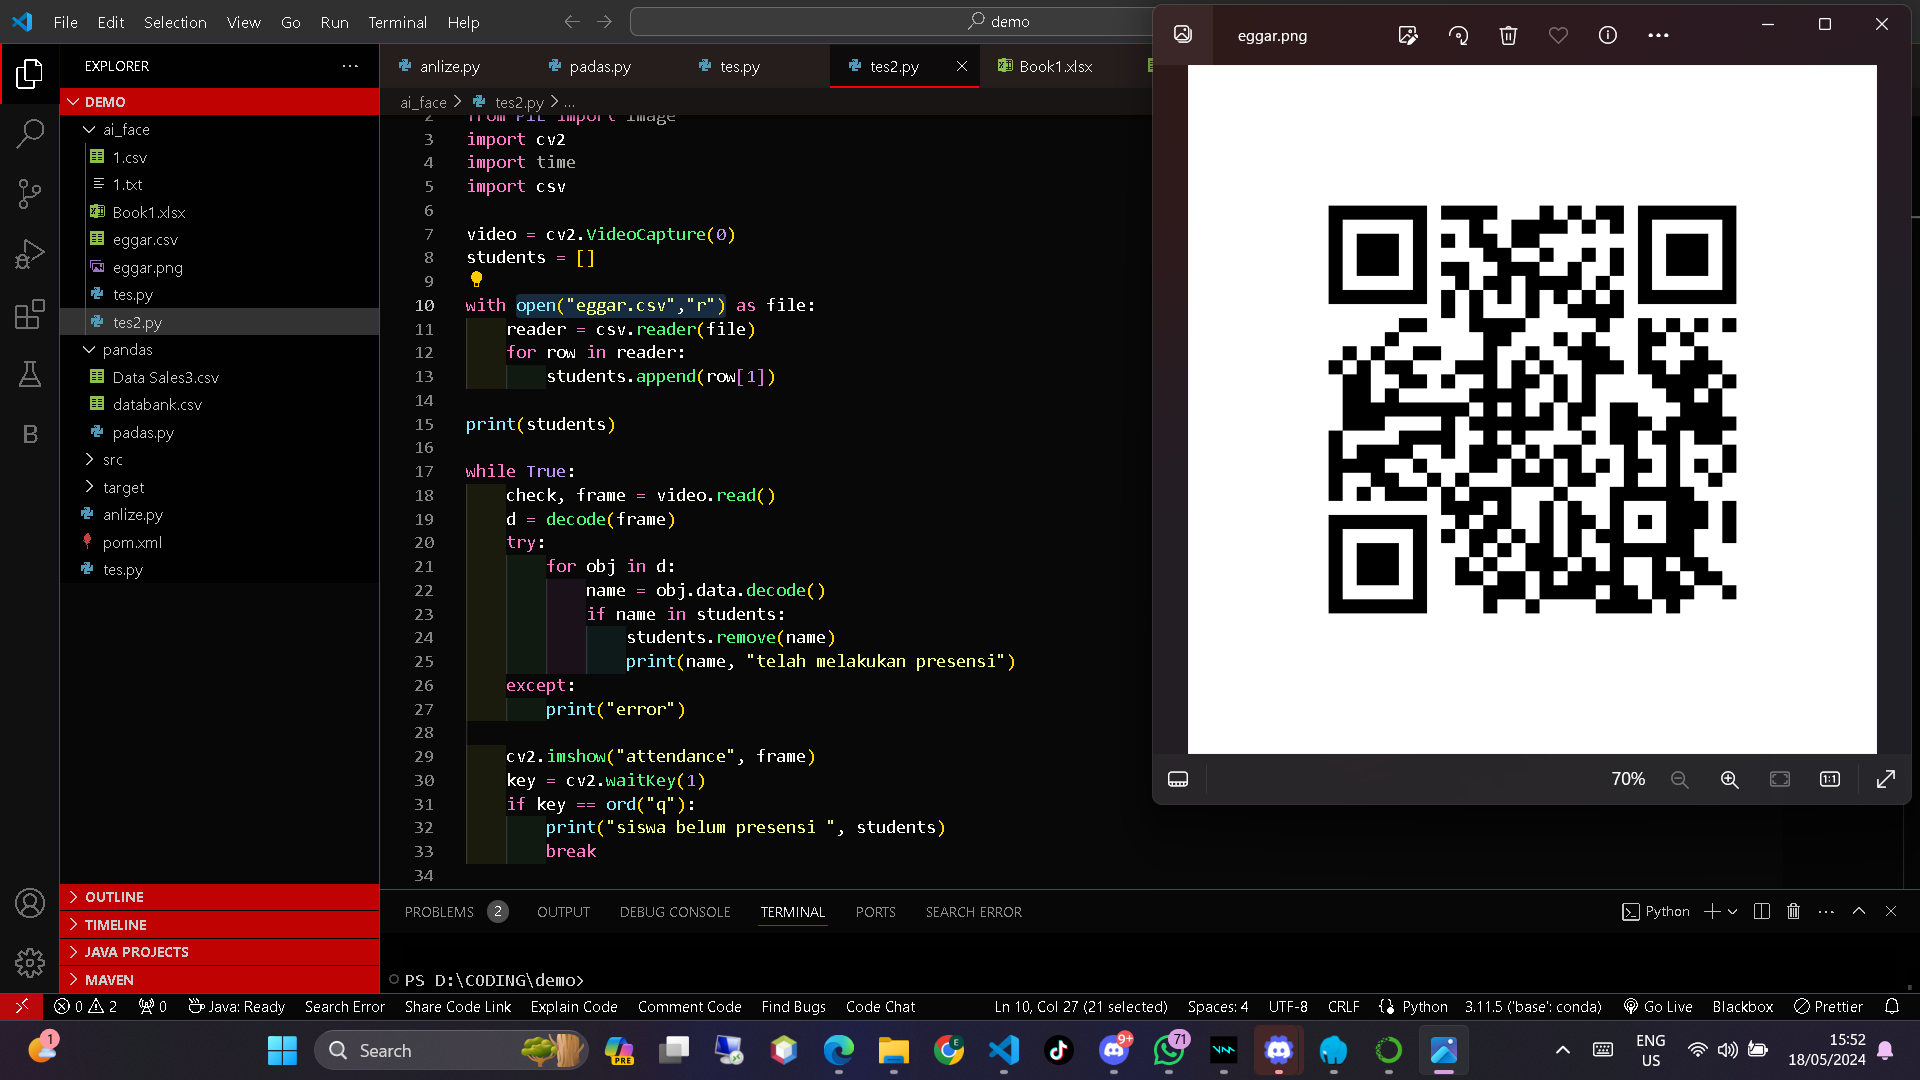Show file info in photo viewer
This screenshot has width=1920, height=1080.
click(1608, 35)
